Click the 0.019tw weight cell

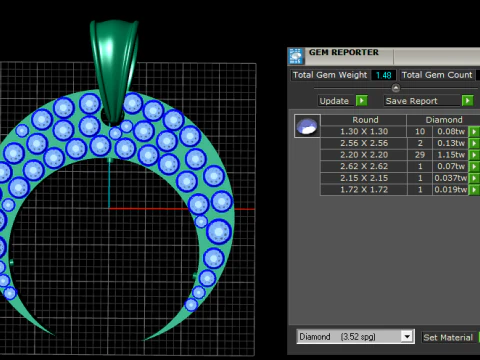coord(451,190)
